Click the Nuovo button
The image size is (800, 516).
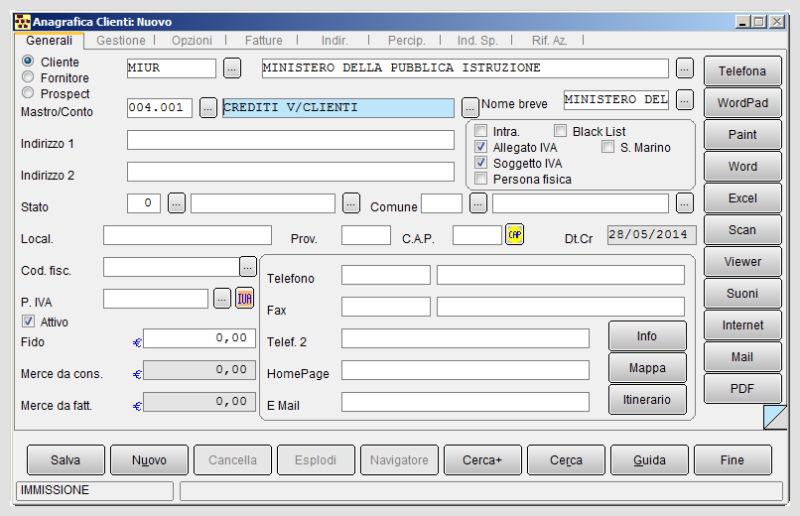point(149,460)
